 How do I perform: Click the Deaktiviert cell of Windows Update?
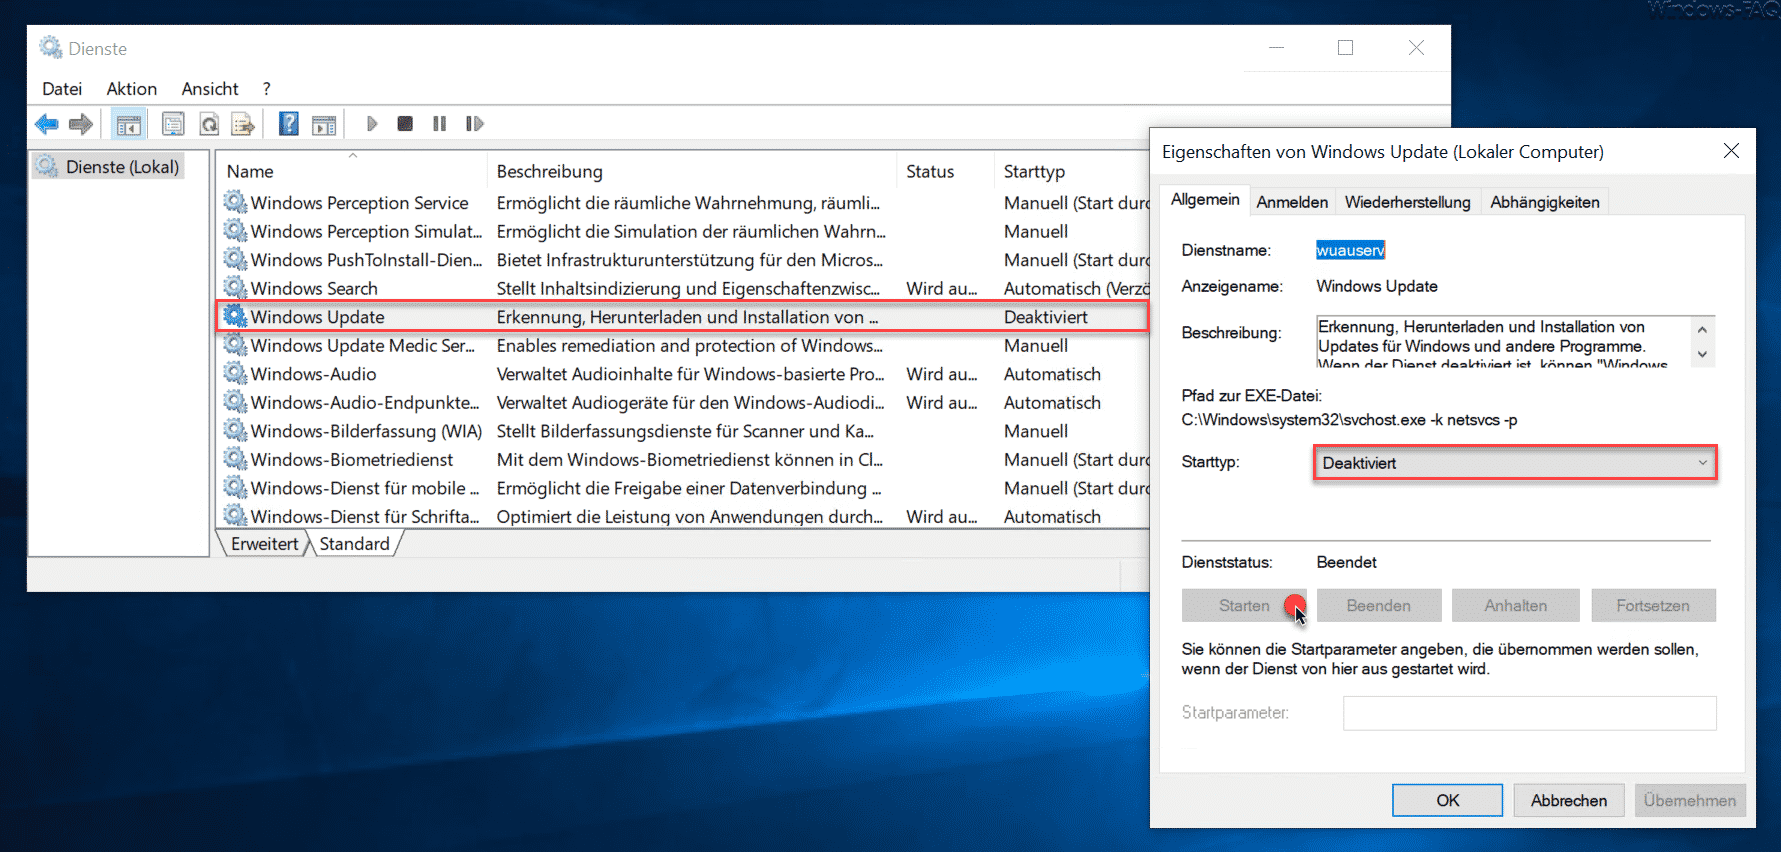coord(1046,317)
